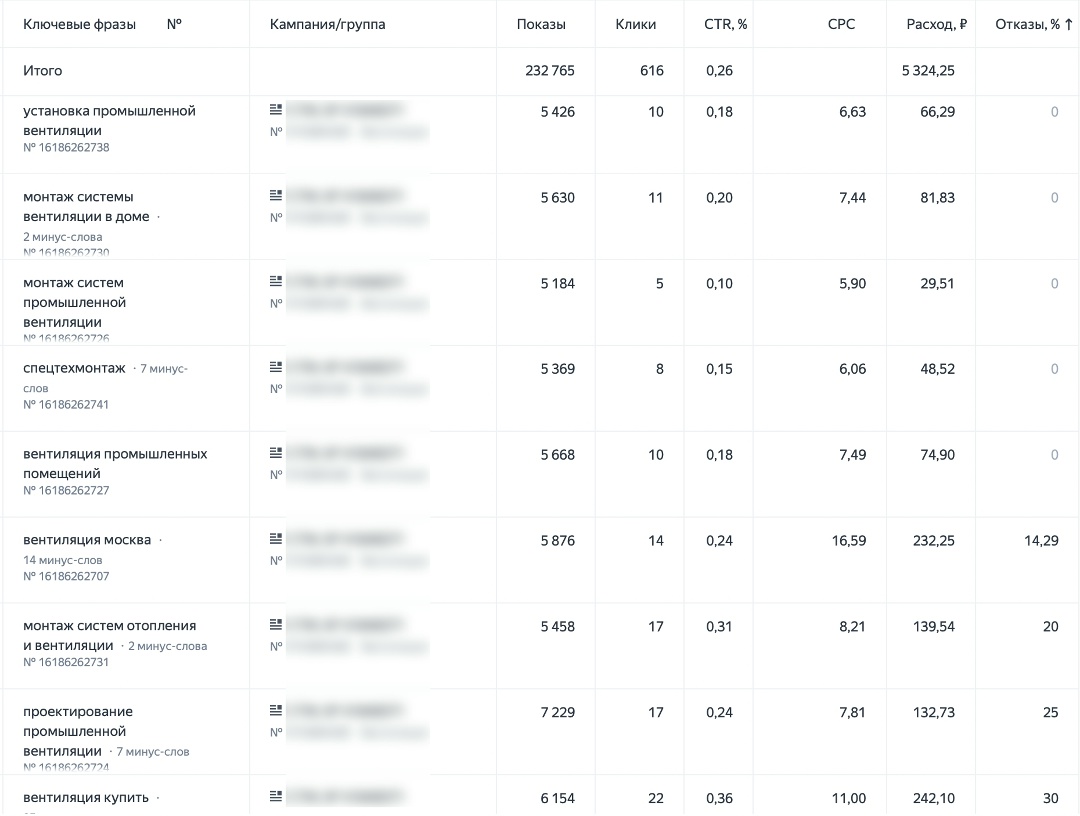This screenshot has width=1080, height=816.
Task: Click the 'Расход, ₽' column header
Action: [936, 24]
